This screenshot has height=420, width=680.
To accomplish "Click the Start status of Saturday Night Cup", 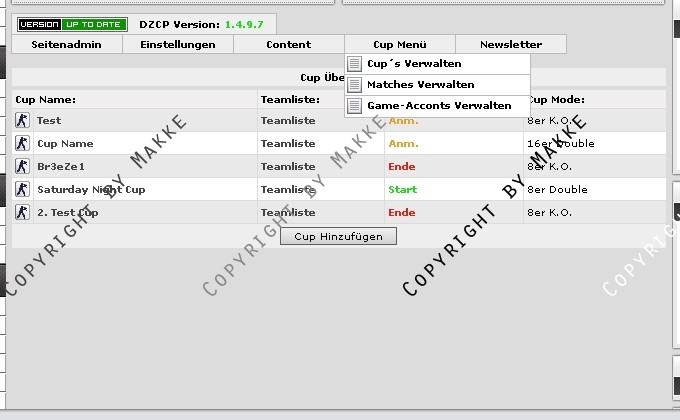I will tap(403, 190).
